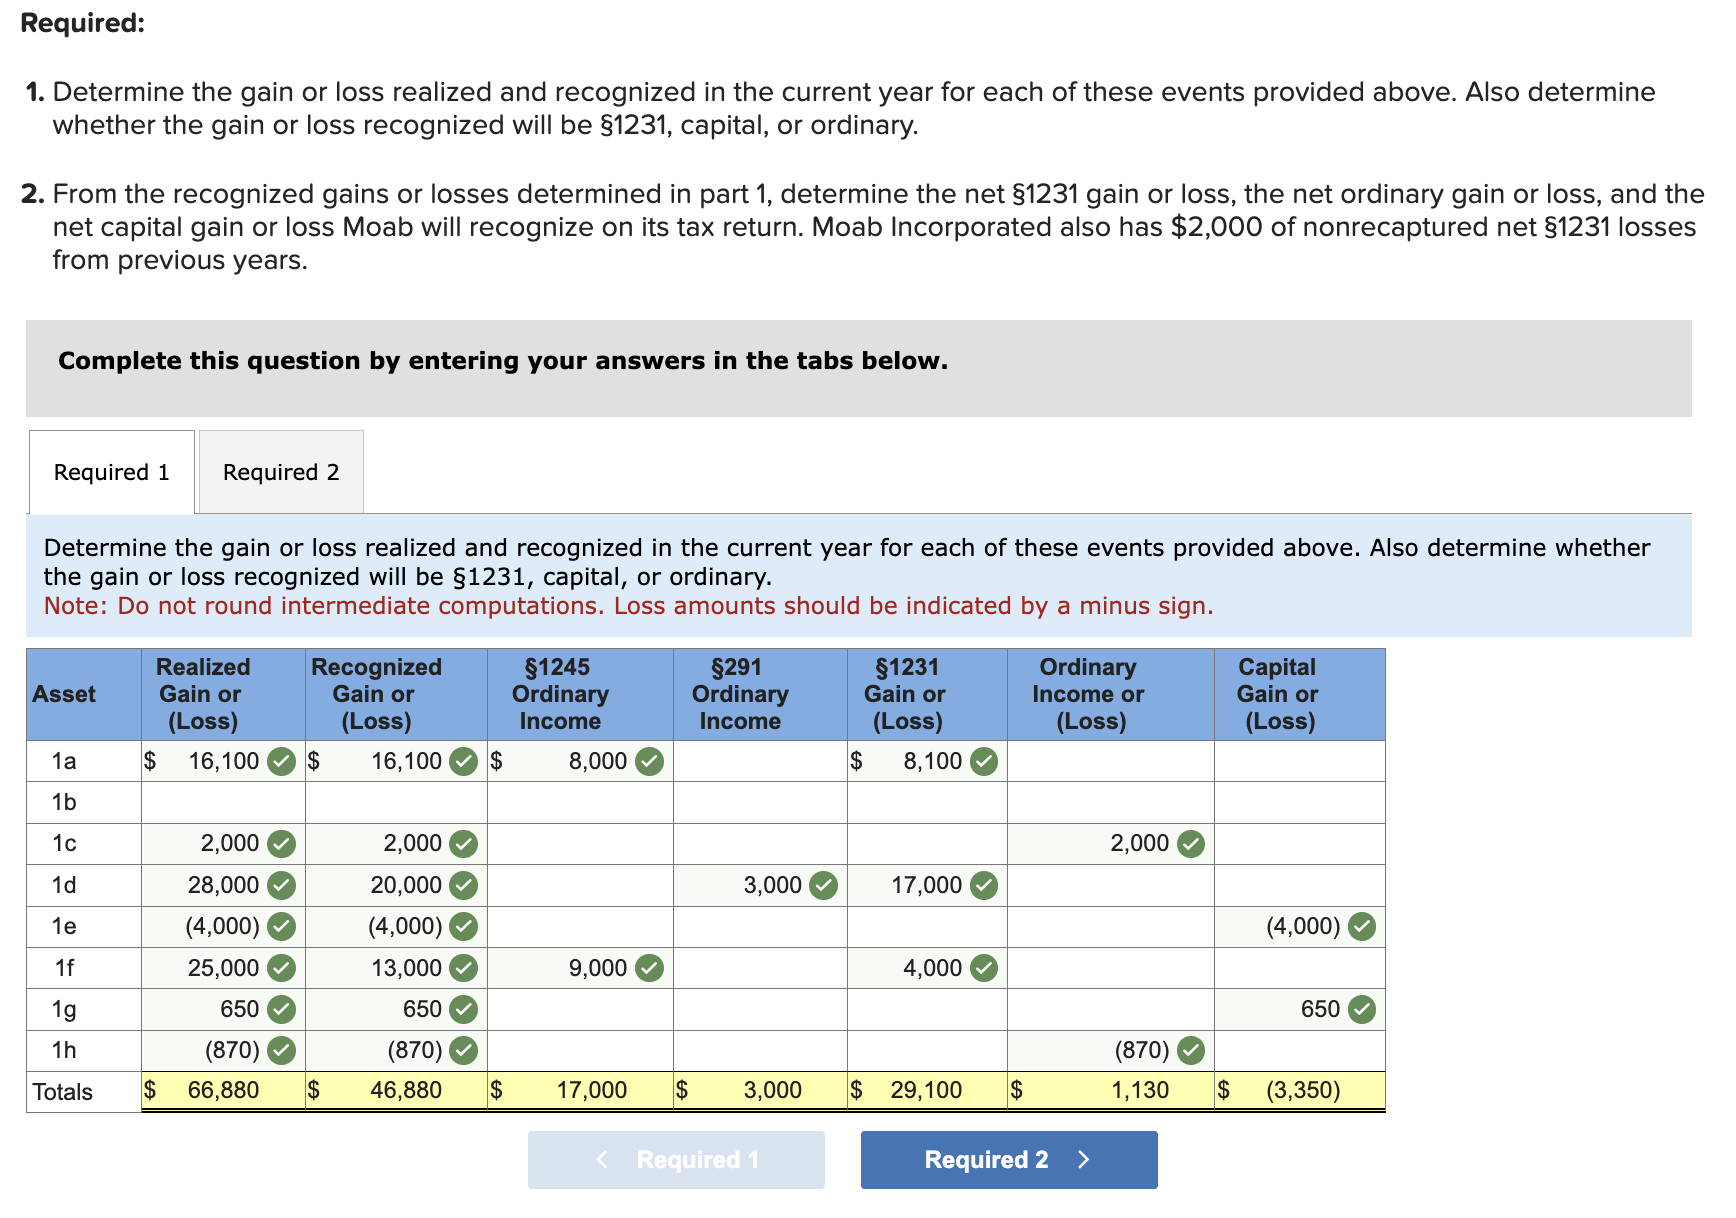Select row 1d Realized Gain cell 28,000
Screen dimensions: 1736x1218
pos(223,885)
